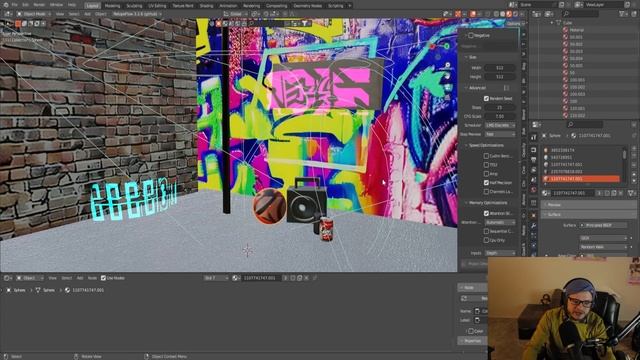
Task: Open the Modifiers wrench properties tab
Action: 533,225
